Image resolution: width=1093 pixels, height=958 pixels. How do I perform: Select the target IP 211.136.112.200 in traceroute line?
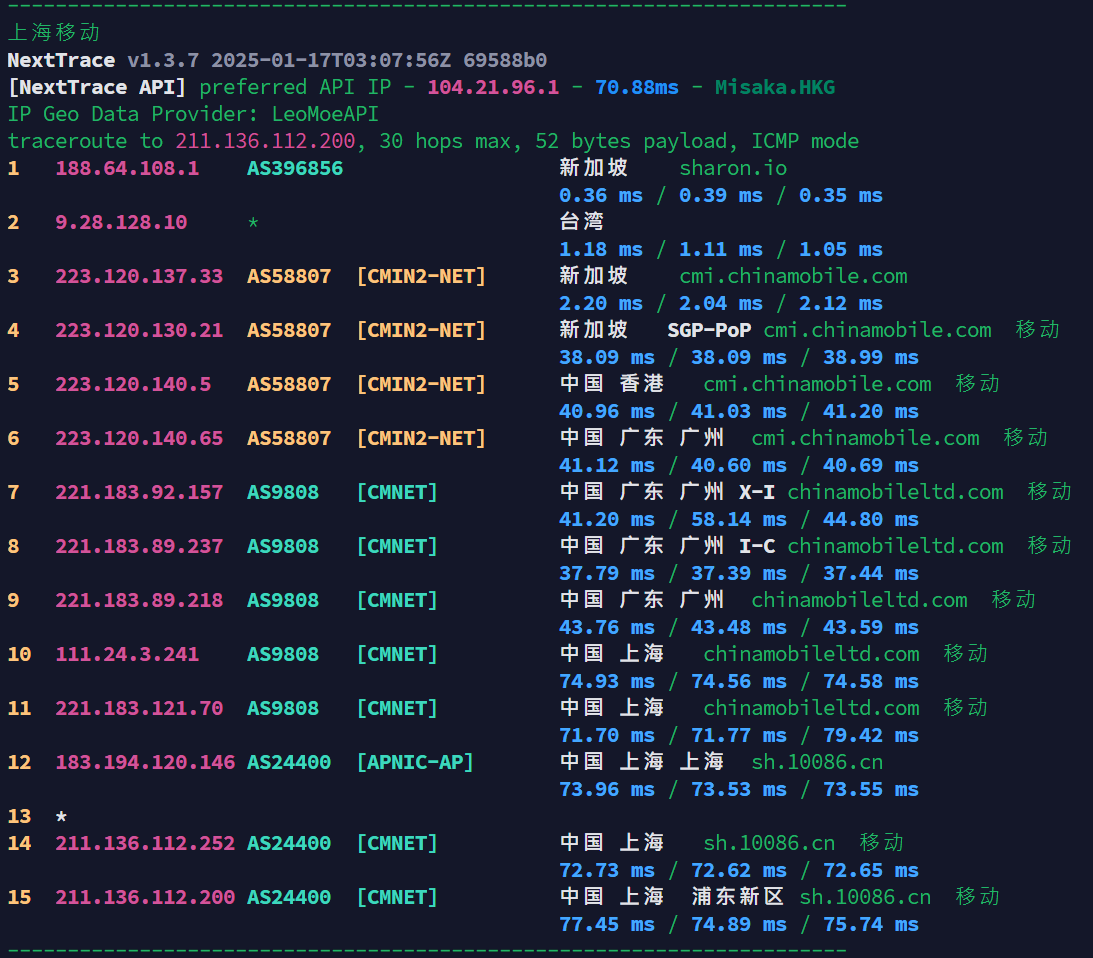point(265,141)
